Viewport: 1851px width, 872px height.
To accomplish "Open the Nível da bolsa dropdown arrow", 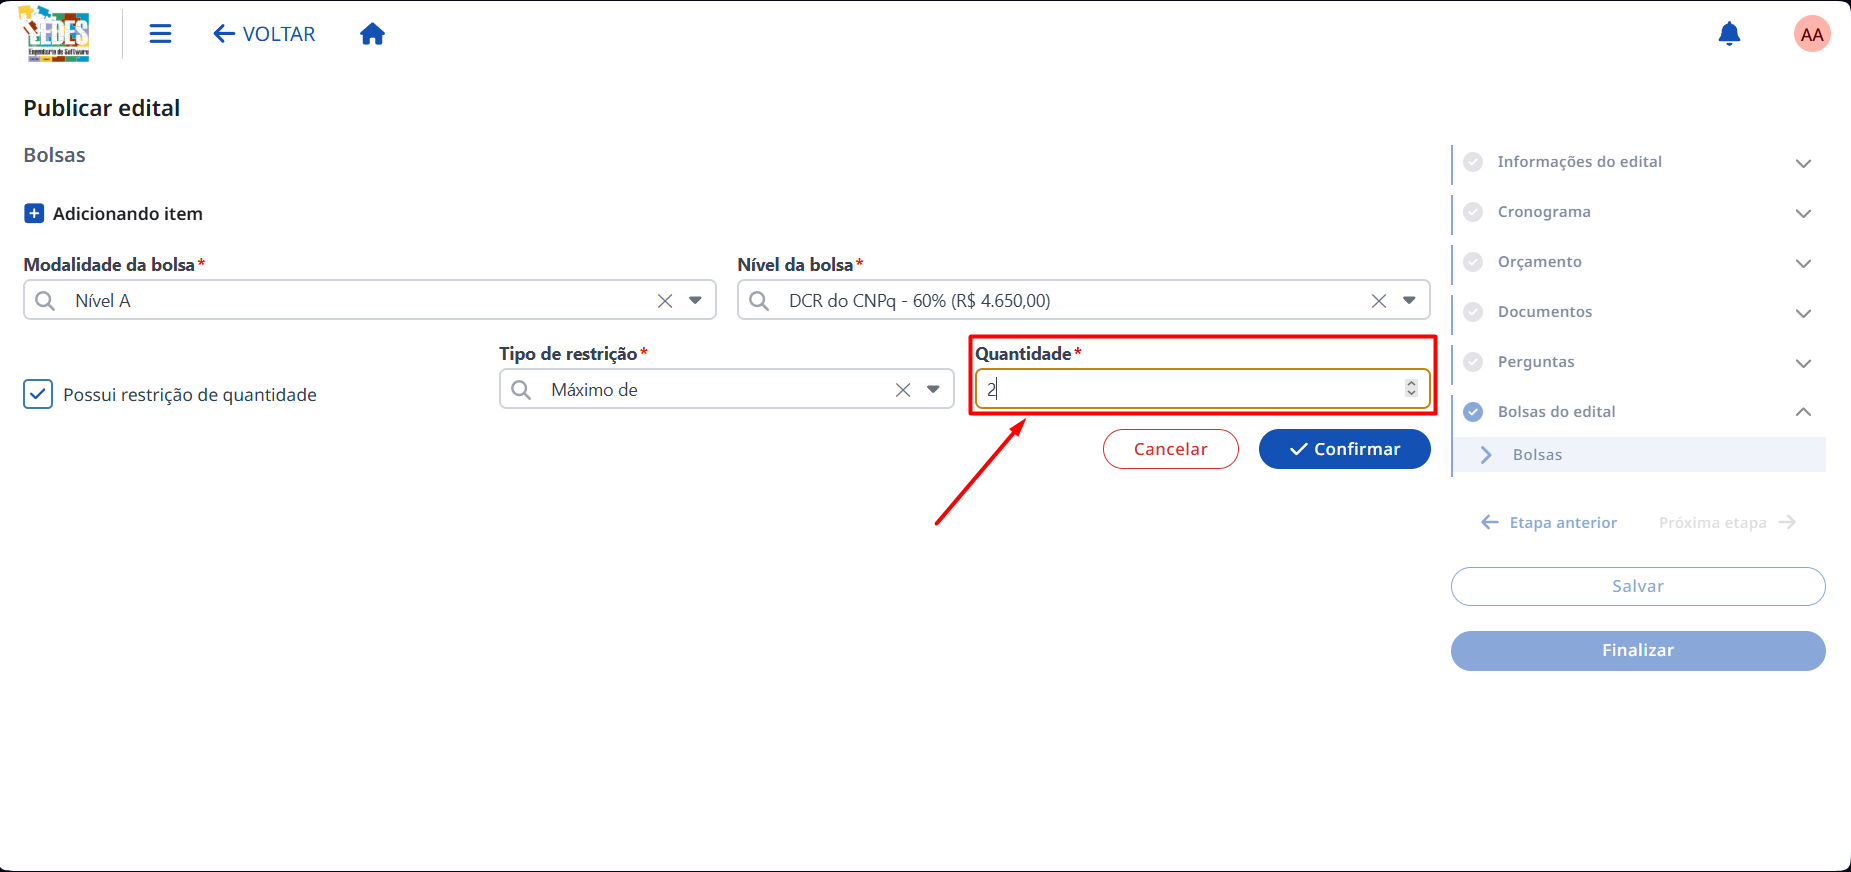I will [1409, 301].
